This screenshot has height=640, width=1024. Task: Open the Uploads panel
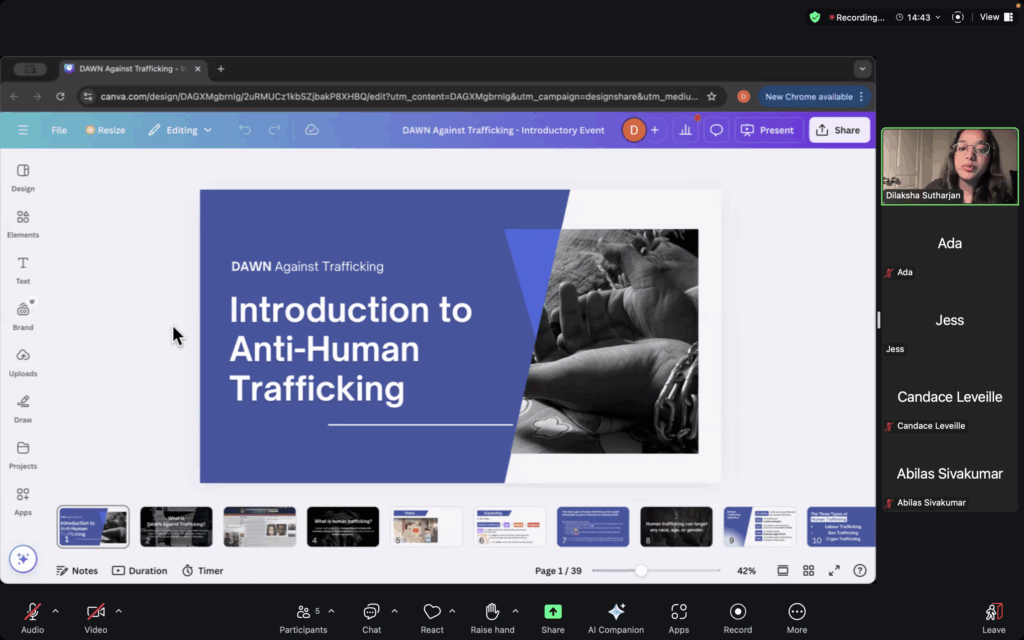click(x=22, y=361)
